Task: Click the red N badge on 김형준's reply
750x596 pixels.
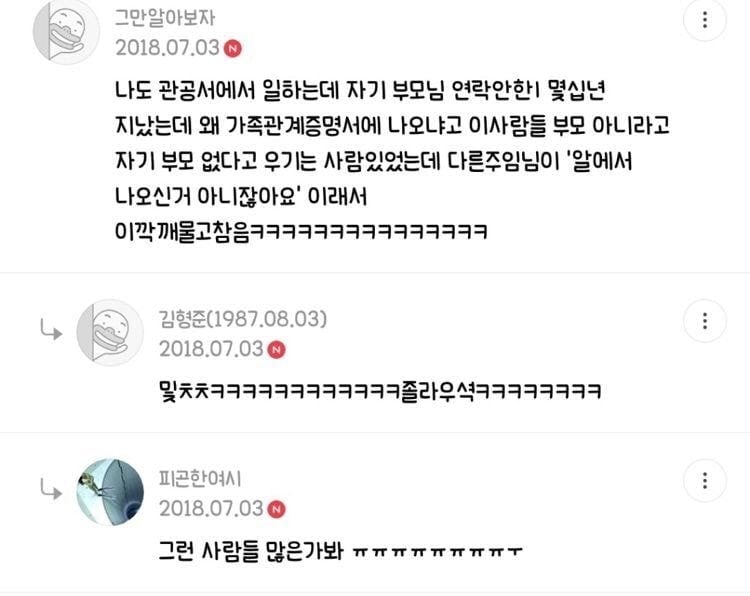Action: 276,350
